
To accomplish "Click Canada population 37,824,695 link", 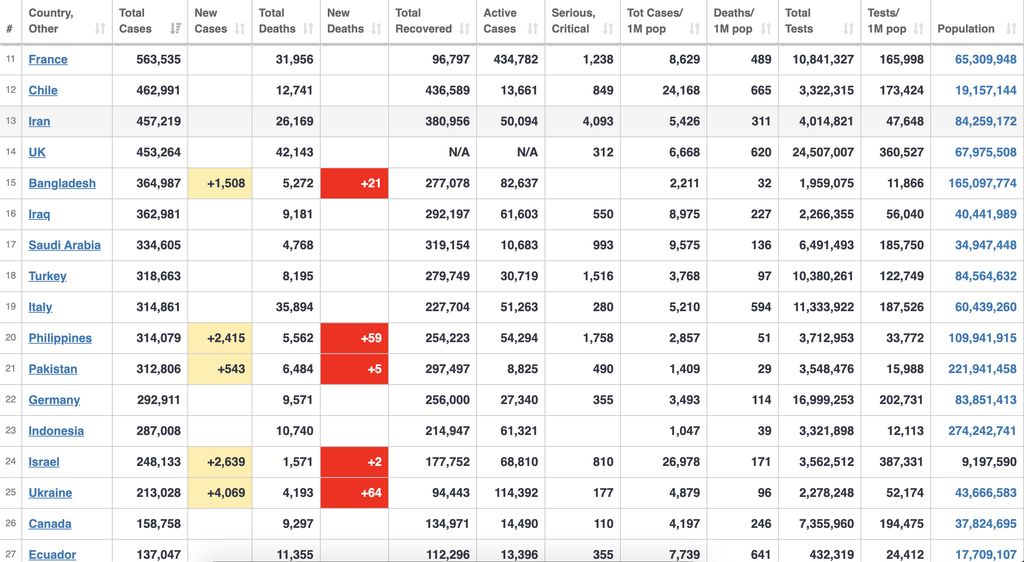I will tap(985, 524).
